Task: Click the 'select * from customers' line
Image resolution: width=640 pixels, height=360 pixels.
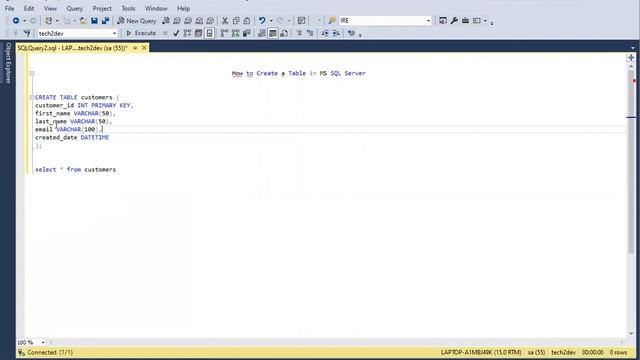Action: pyautogui.click(x=76, y=169)
